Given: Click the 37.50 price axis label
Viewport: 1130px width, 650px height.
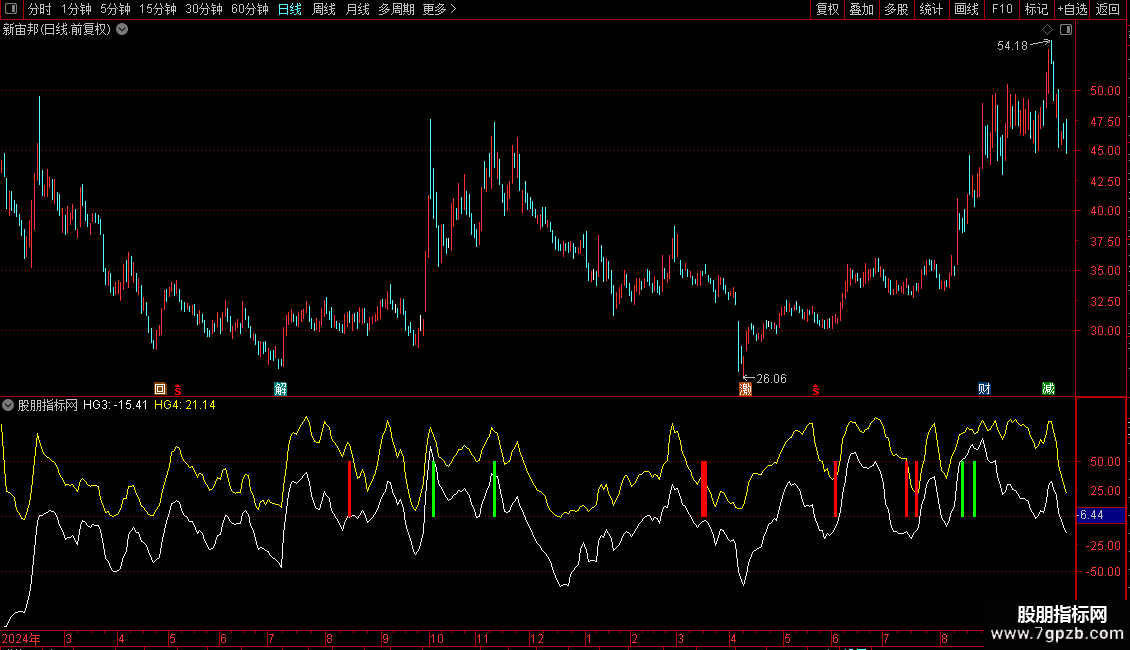Looking at the screenshot, I should coord(1105,241).
